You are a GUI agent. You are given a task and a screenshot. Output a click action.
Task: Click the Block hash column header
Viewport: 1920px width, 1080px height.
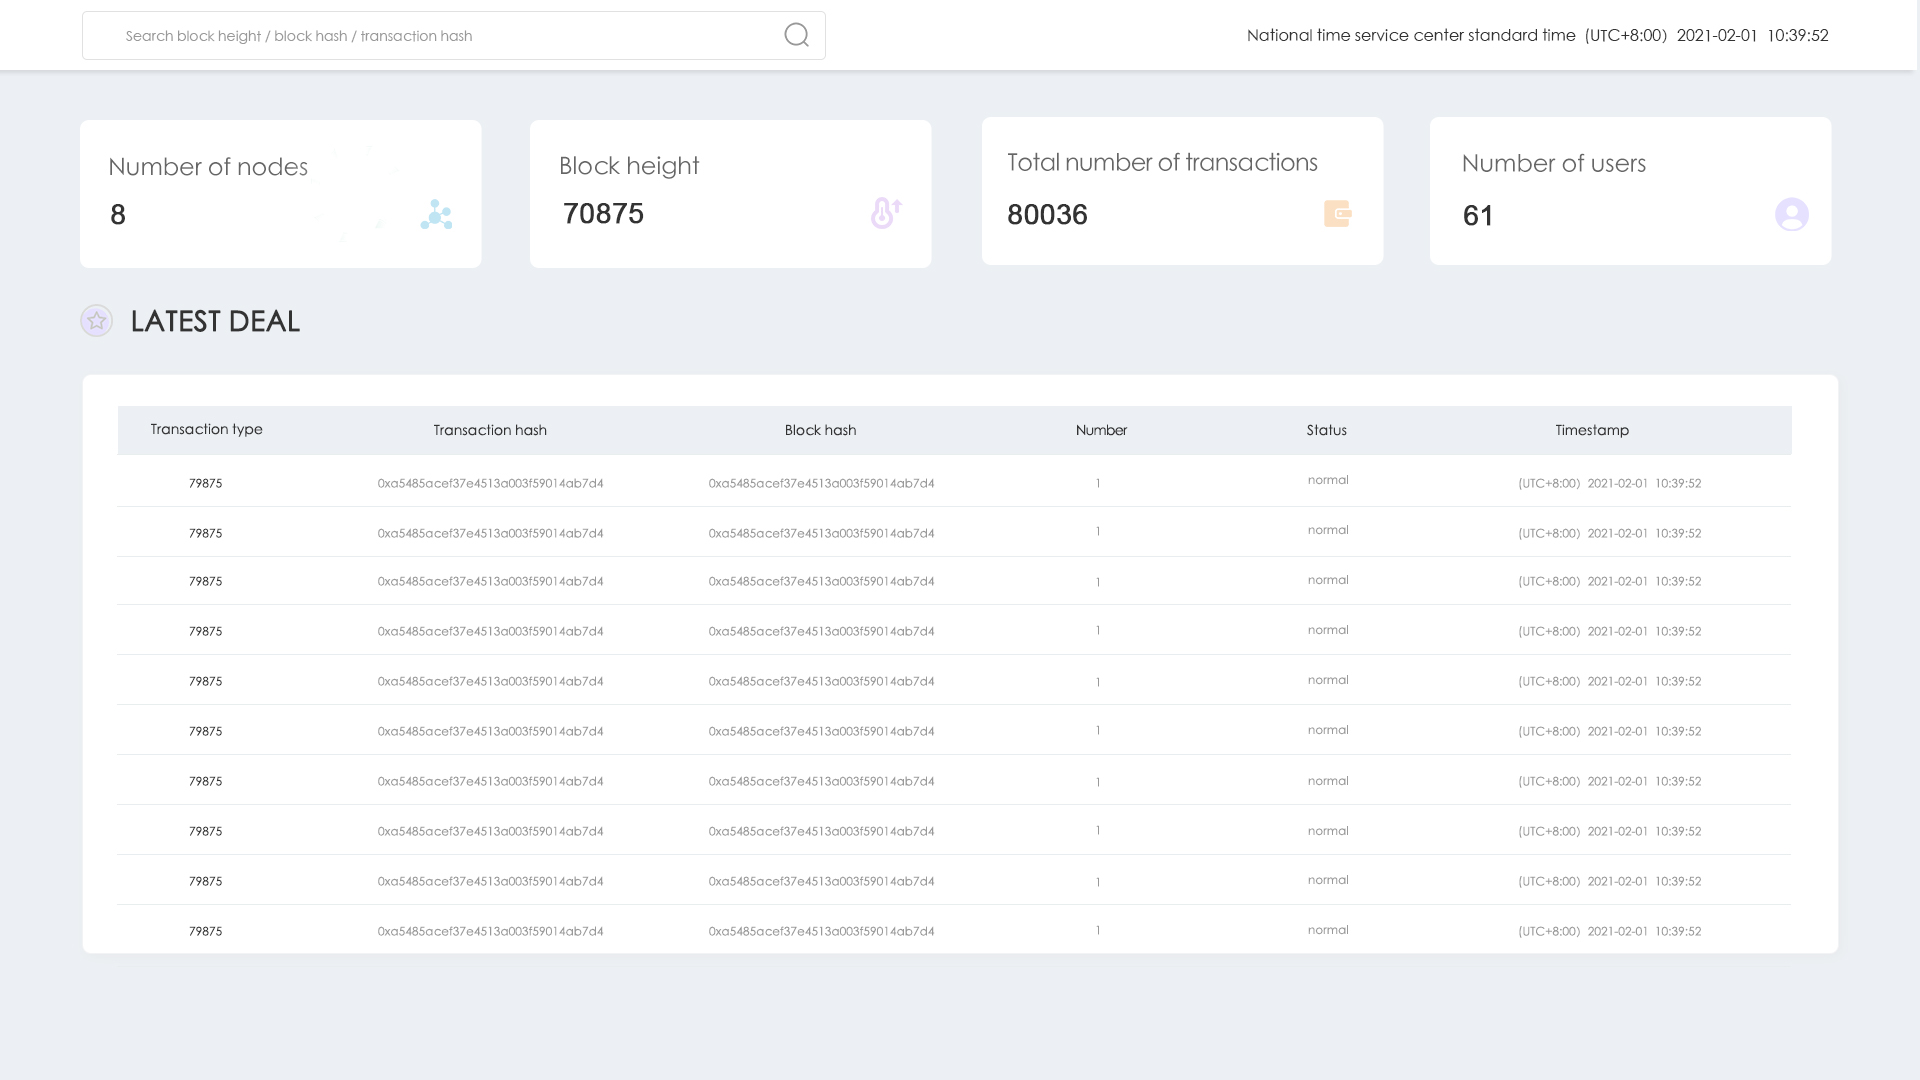820,430
